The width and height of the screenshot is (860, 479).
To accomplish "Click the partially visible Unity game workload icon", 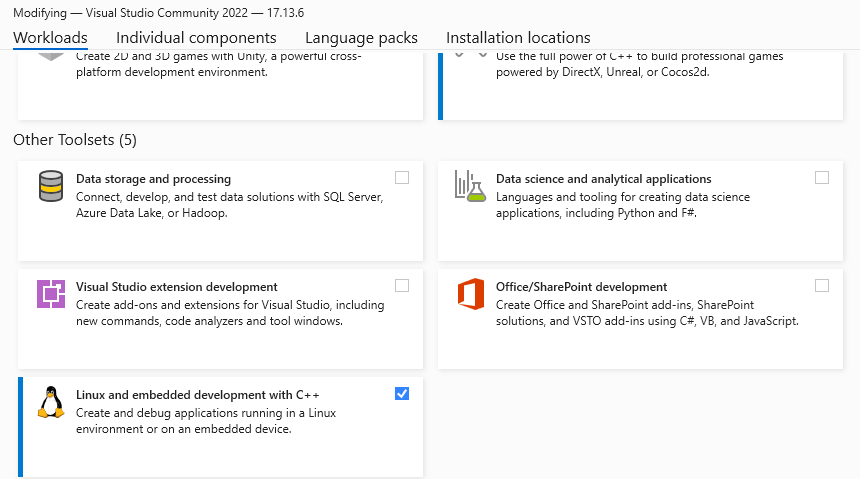I will click(x=51, y=56).
